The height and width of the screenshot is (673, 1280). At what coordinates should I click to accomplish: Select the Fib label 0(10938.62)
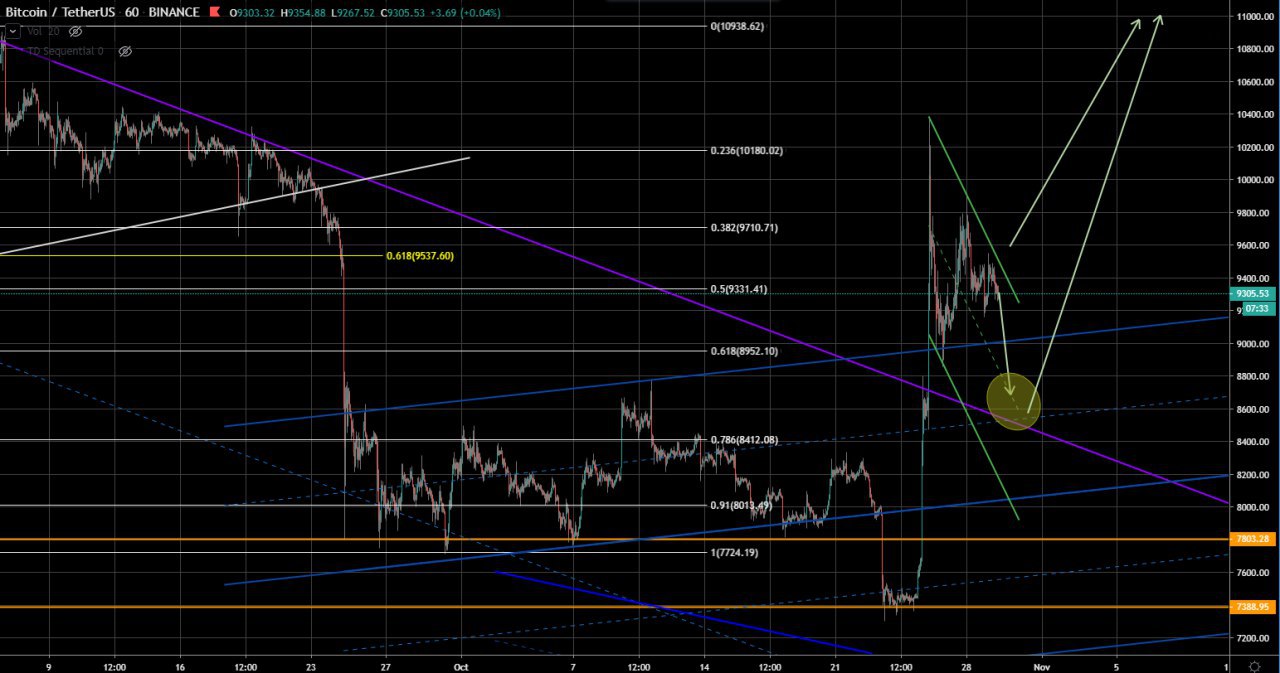737,27
